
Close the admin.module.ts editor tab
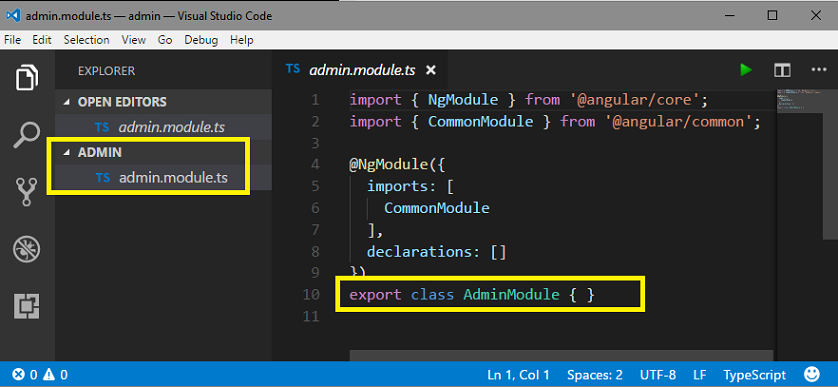[x=431, y=71]
